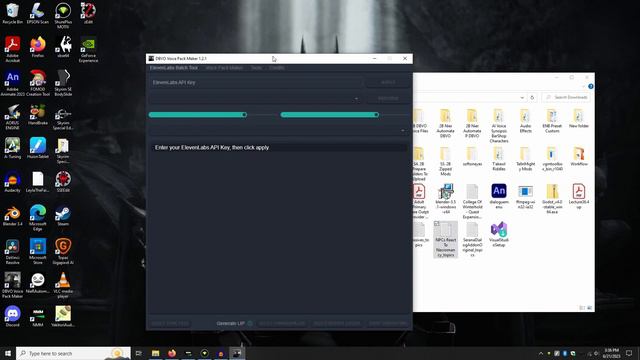The width and height of the screenshot is (640, 360).
Task: Expand the voice selection dropdown in DBVO
Action: pos(356,98)
